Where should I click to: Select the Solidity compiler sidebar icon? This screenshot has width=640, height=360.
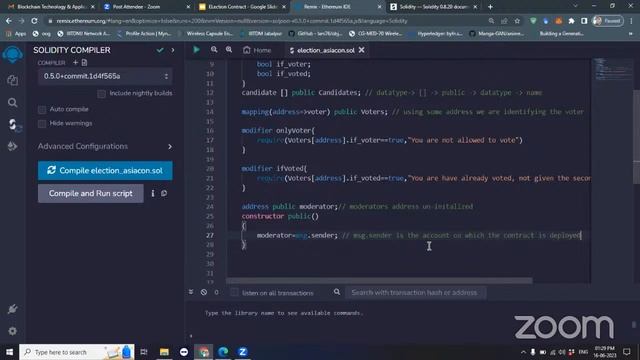(13, 124)
